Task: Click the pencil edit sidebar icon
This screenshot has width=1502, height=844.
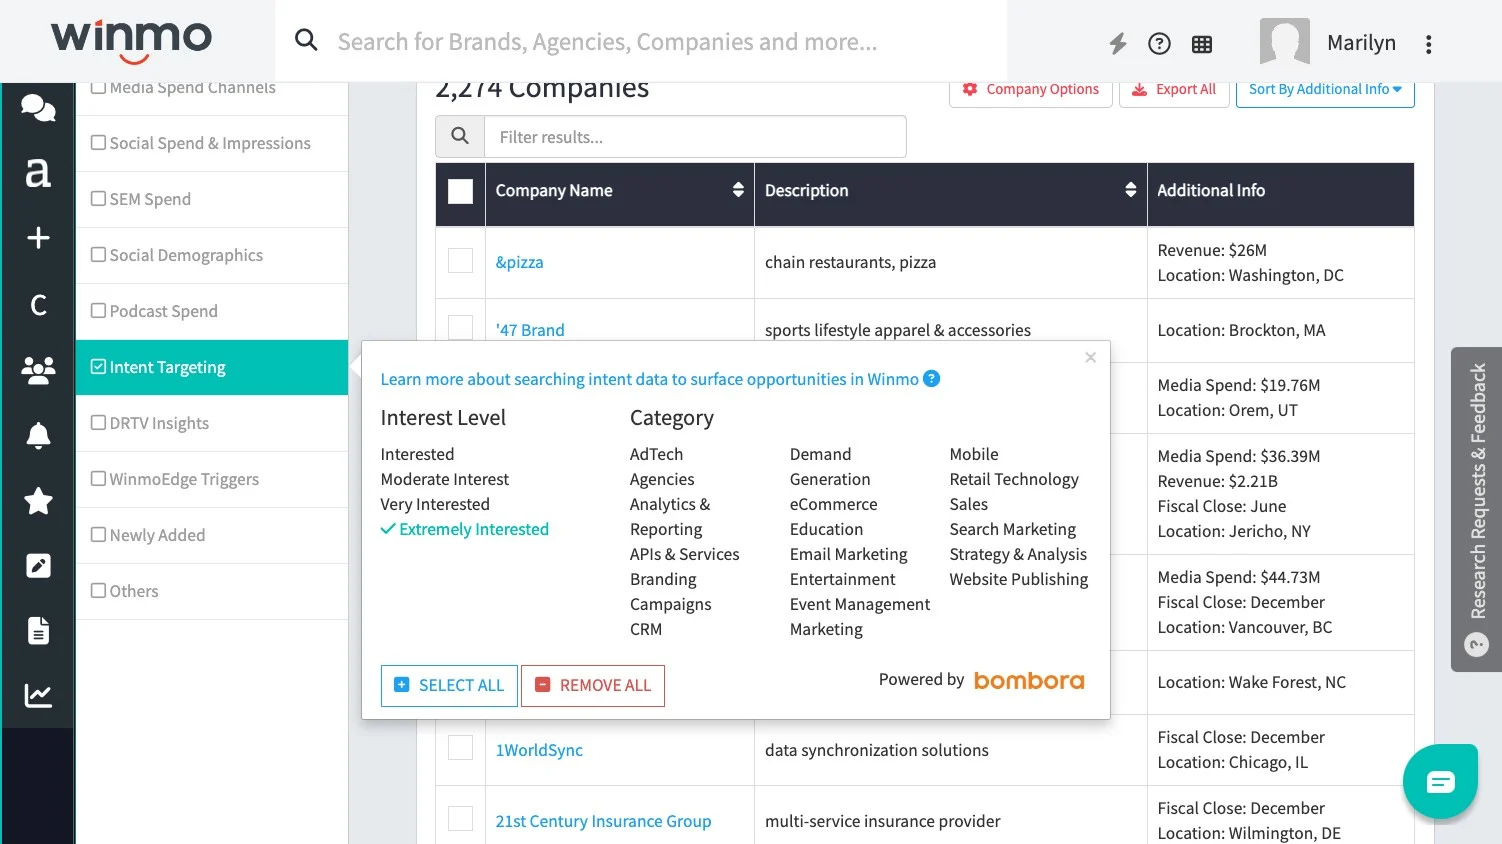Action: coord(38,566)
